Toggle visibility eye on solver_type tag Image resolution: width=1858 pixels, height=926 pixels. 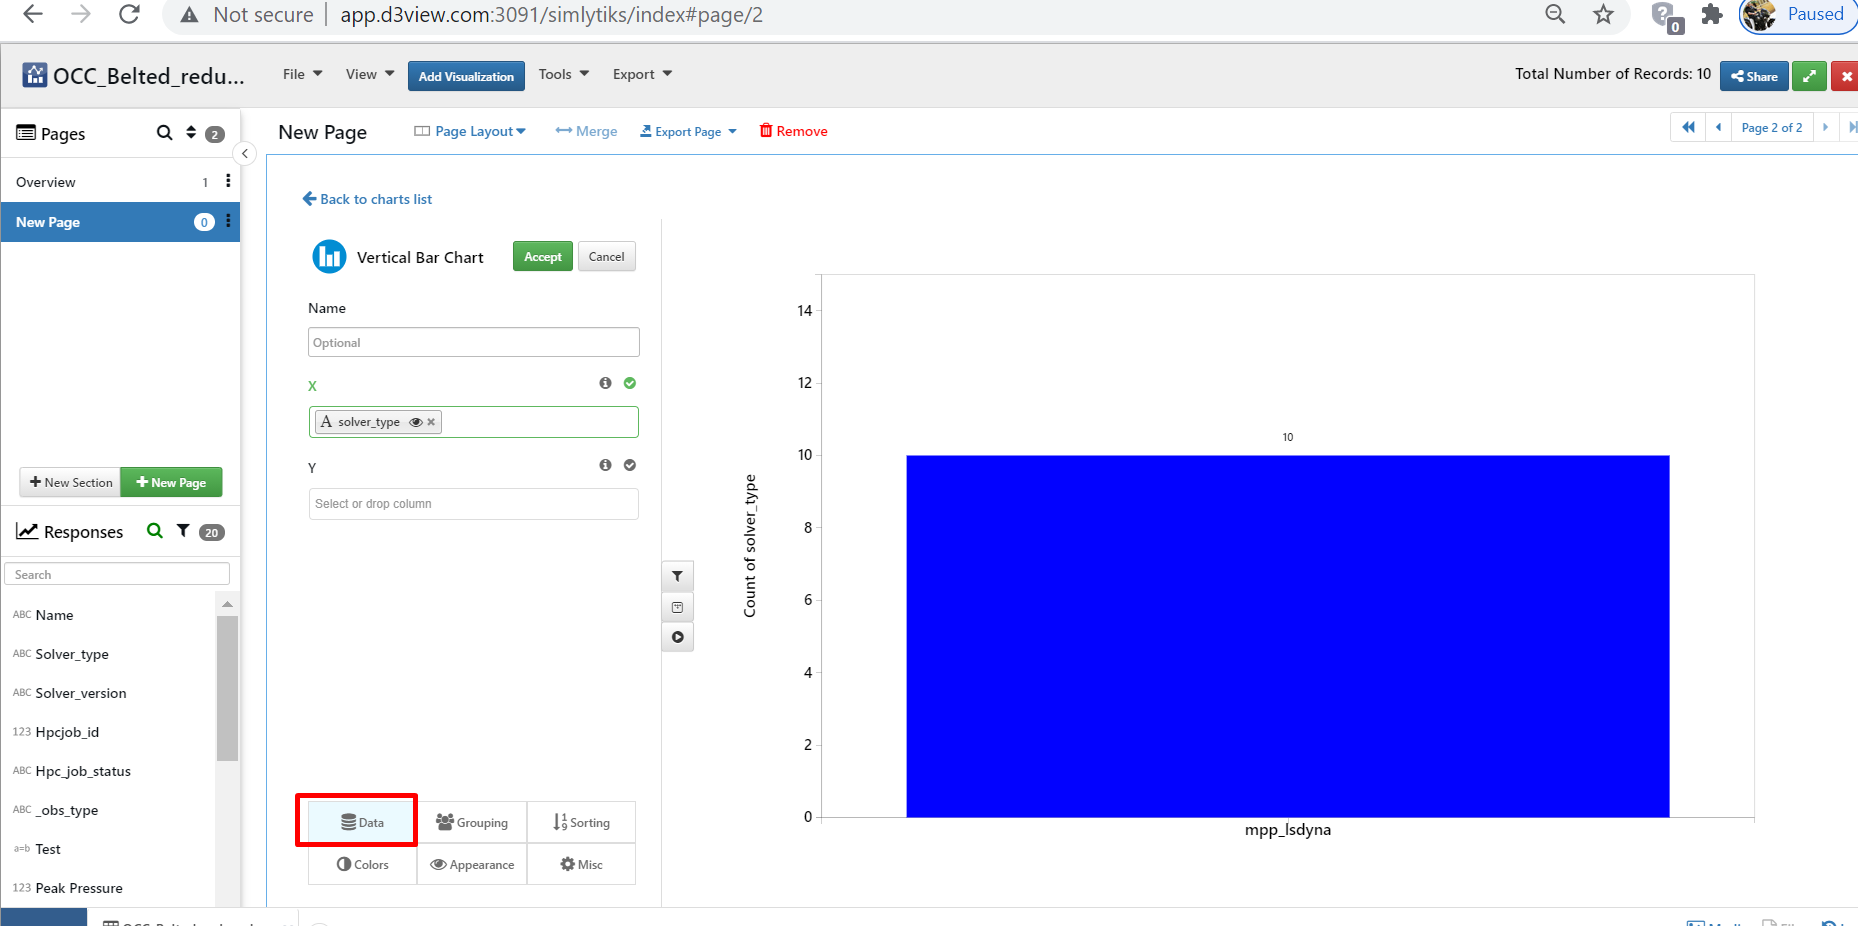[416, 422]
